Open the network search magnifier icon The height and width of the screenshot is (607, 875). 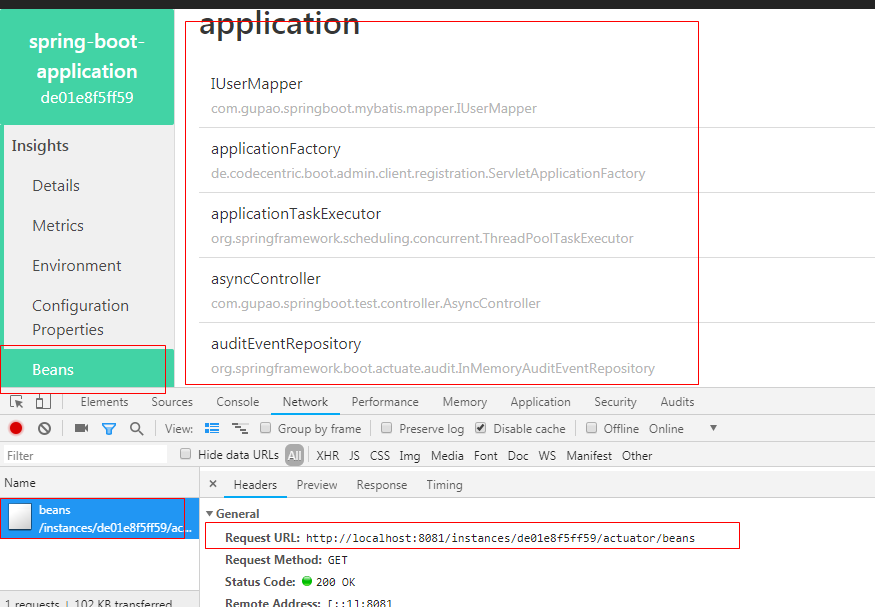pyautogui.click(x=136, y=428)
